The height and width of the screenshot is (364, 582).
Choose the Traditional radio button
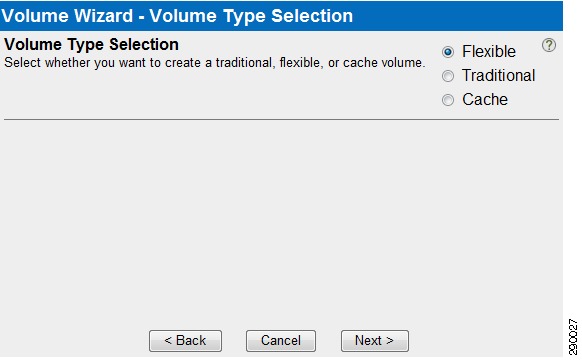tap(448, 76)
